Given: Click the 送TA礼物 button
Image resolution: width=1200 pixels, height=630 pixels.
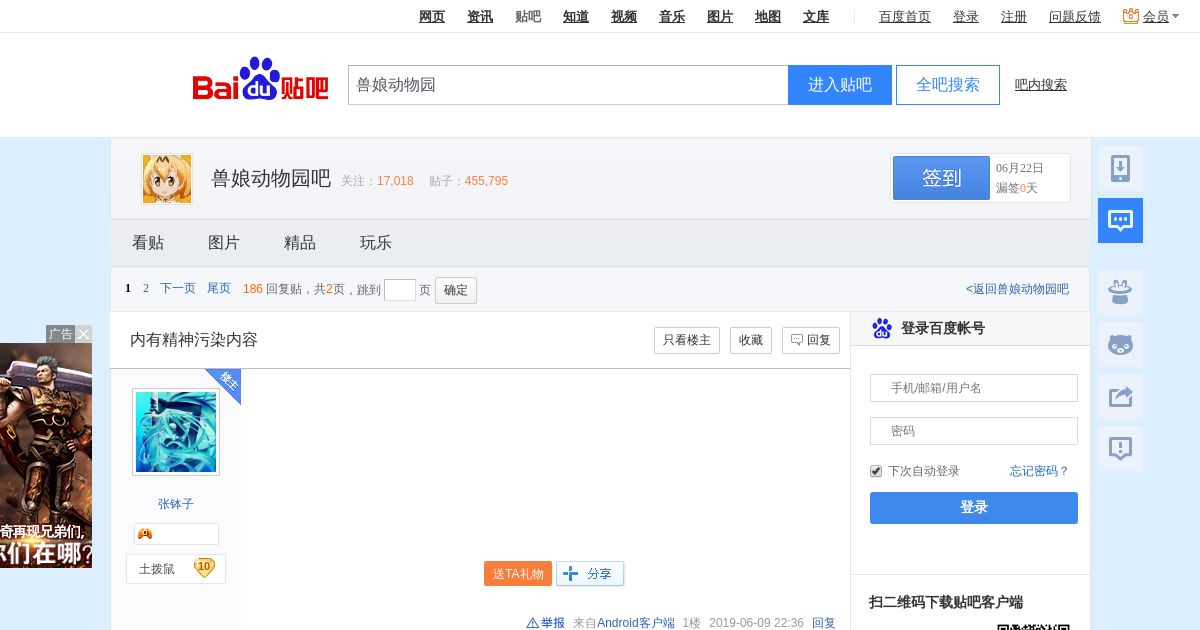Looking at the screenshot, I should pos(518,574).
